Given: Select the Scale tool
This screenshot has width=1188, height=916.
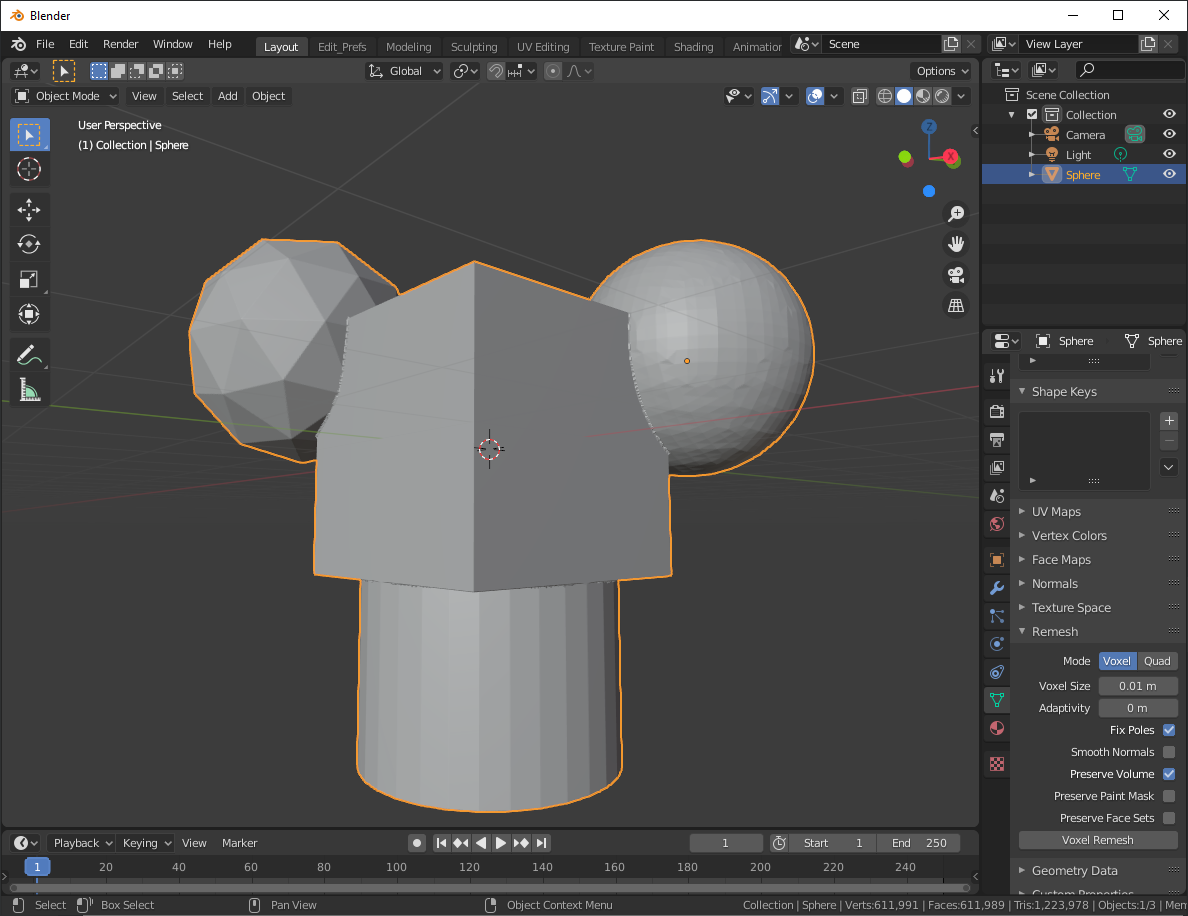Looking at the screenshot, I should point(29,280).
